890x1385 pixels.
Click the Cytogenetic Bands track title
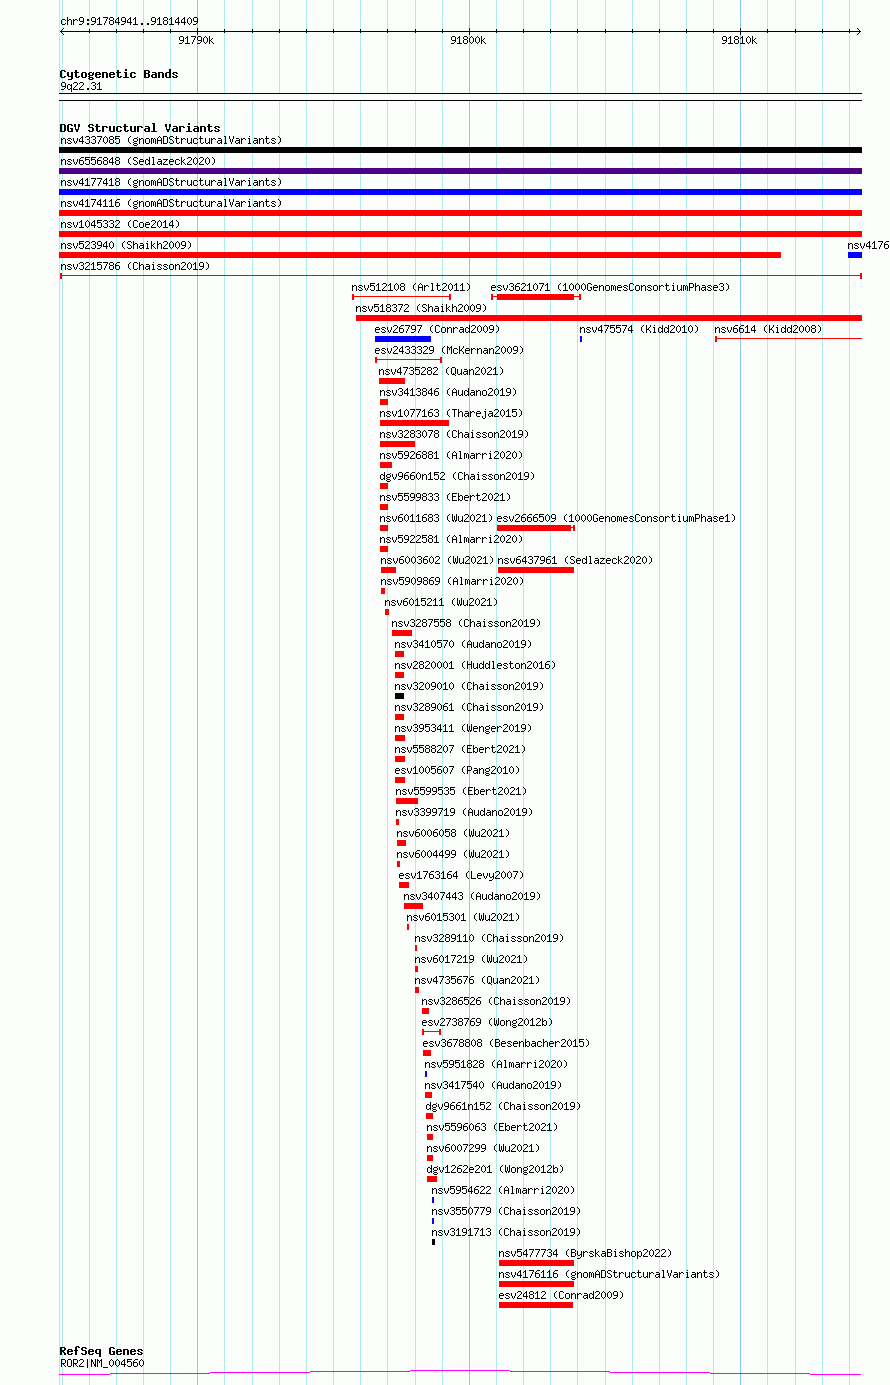click(119, 74)
